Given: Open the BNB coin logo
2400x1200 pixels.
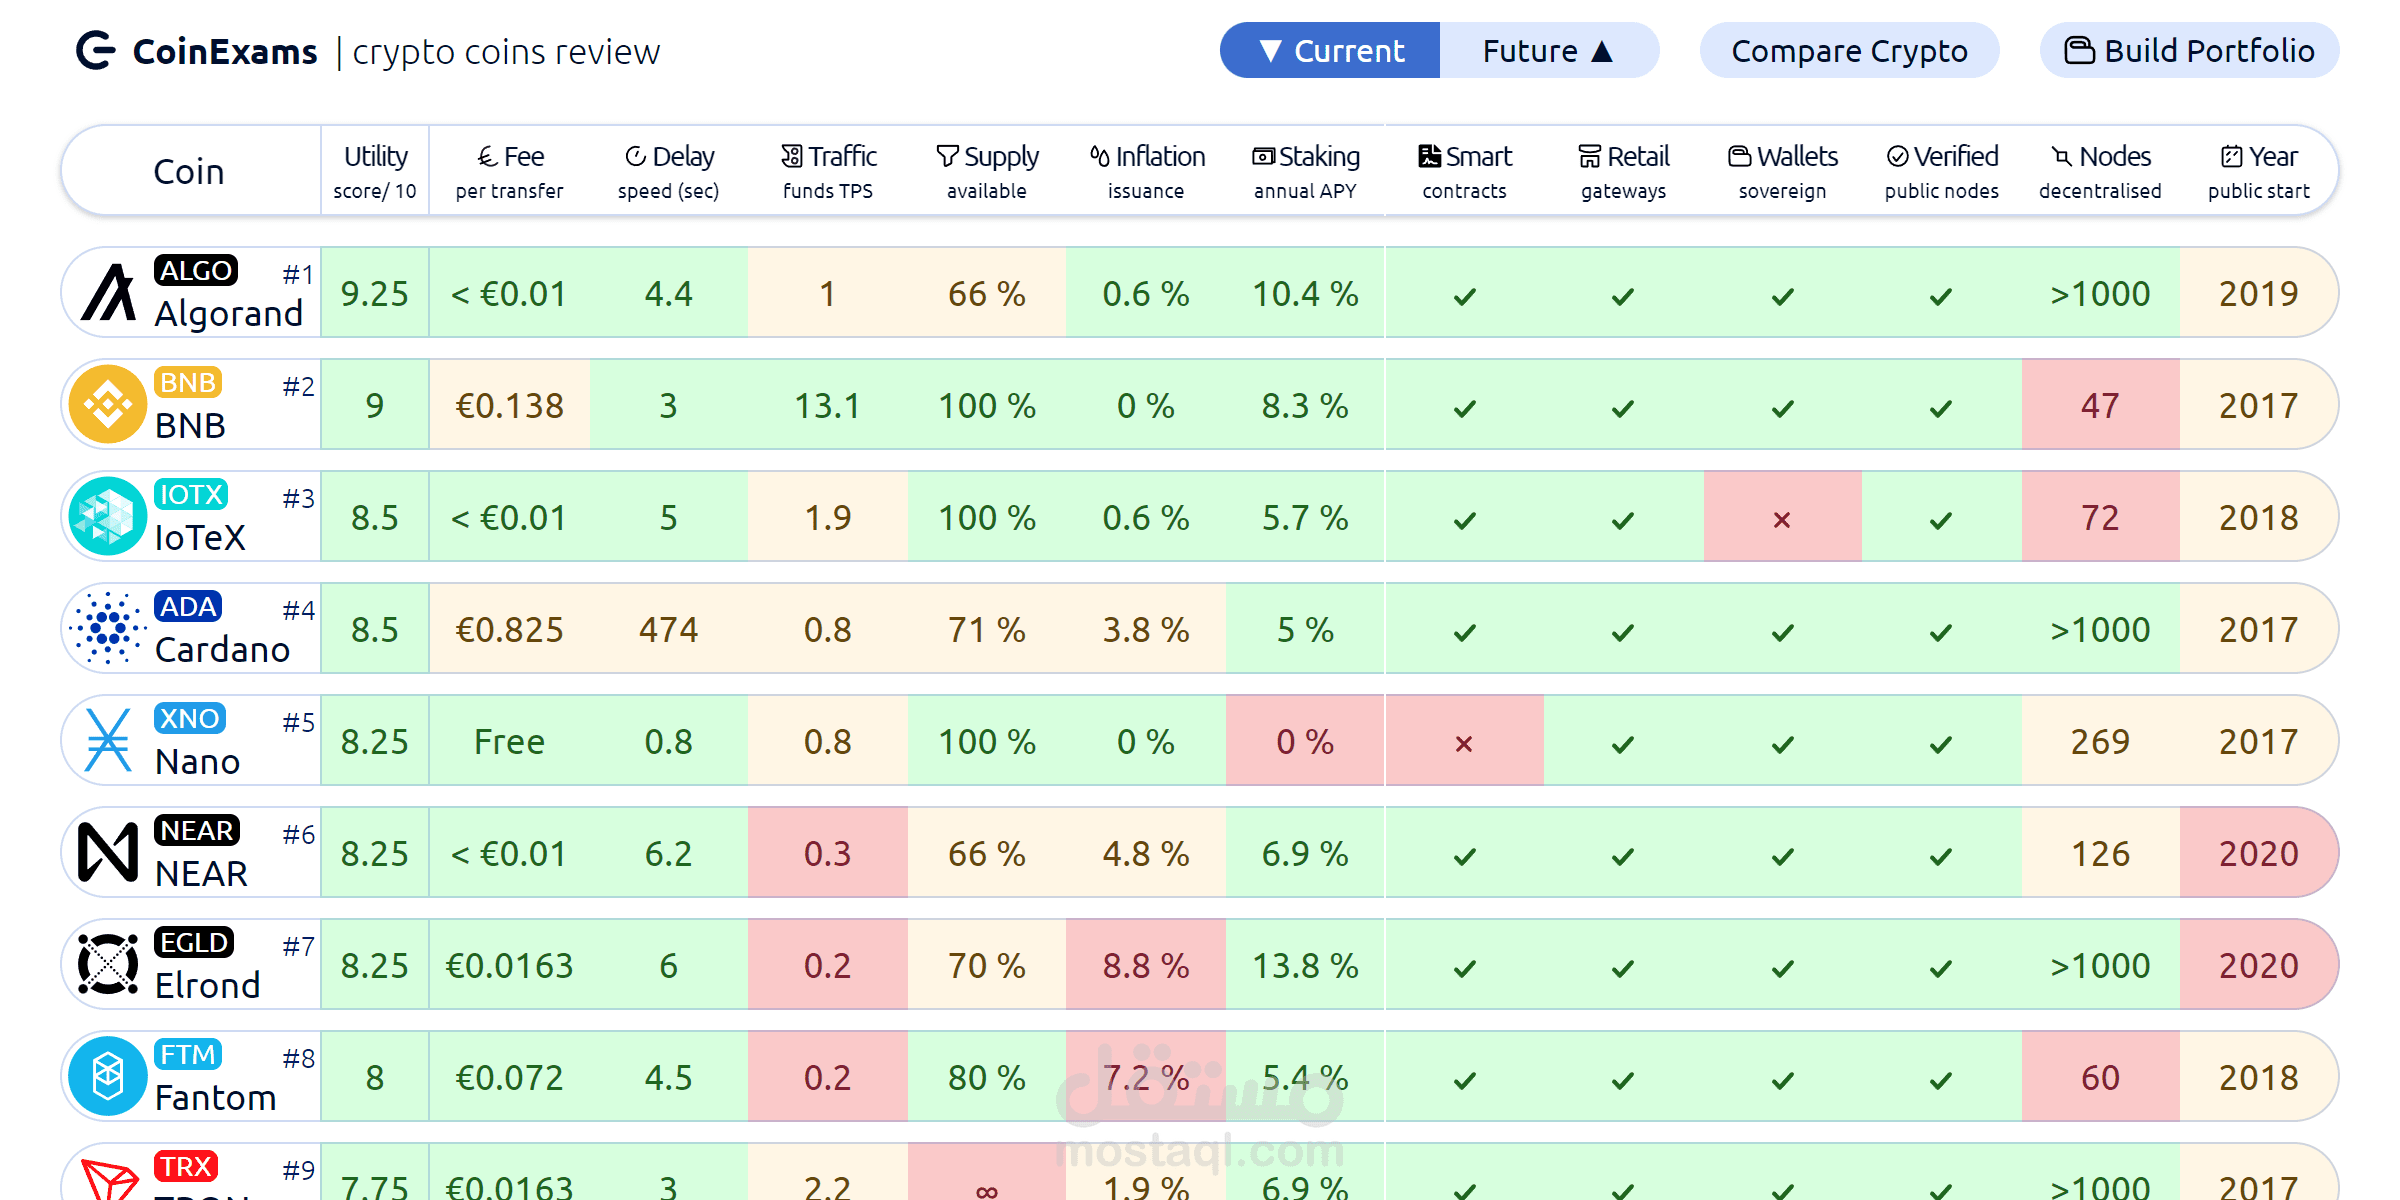Looking at the screenshot, I should [x=108, y=404].
